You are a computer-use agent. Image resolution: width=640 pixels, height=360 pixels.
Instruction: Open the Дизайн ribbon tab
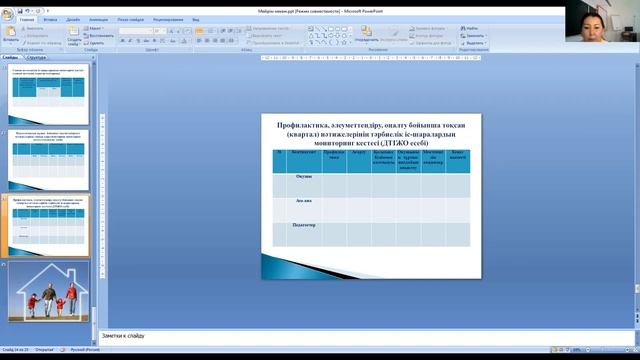(x=73, y=20)
